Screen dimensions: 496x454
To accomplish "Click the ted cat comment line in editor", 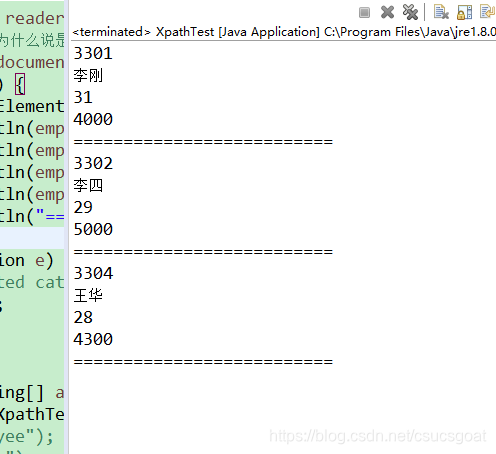I will pos(32,282).
